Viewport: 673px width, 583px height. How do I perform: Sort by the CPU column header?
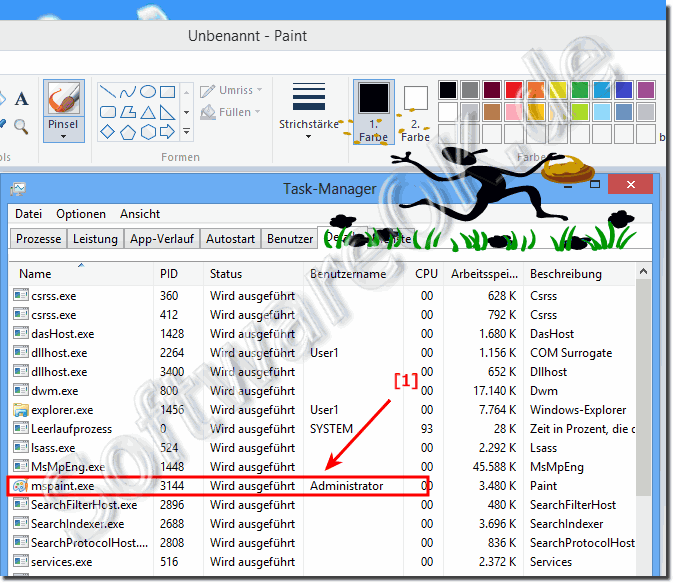(x=424, y=274)
